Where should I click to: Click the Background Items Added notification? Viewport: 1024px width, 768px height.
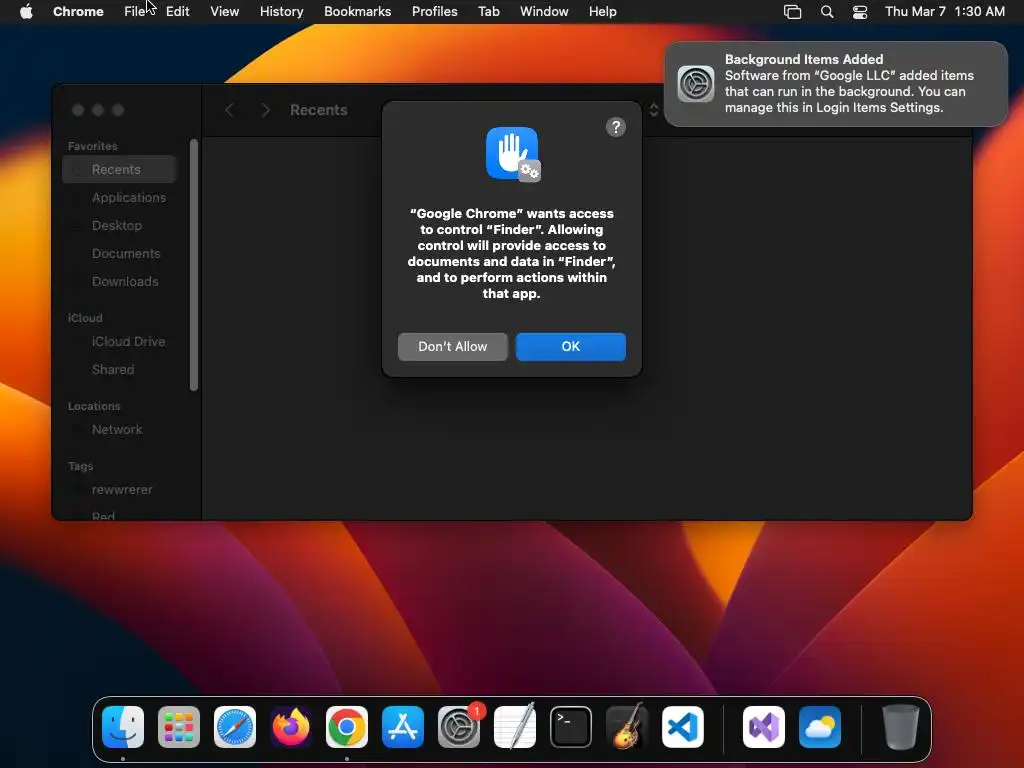(x=836, y=84)
